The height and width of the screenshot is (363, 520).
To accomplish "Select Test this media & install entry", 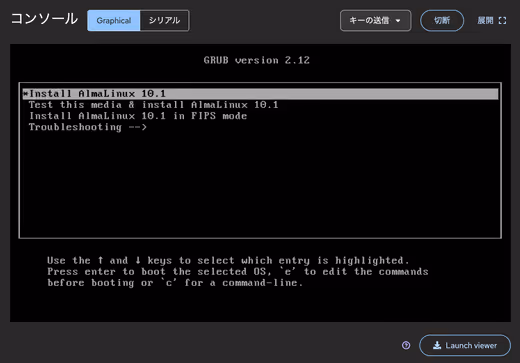I will point(153,105).
